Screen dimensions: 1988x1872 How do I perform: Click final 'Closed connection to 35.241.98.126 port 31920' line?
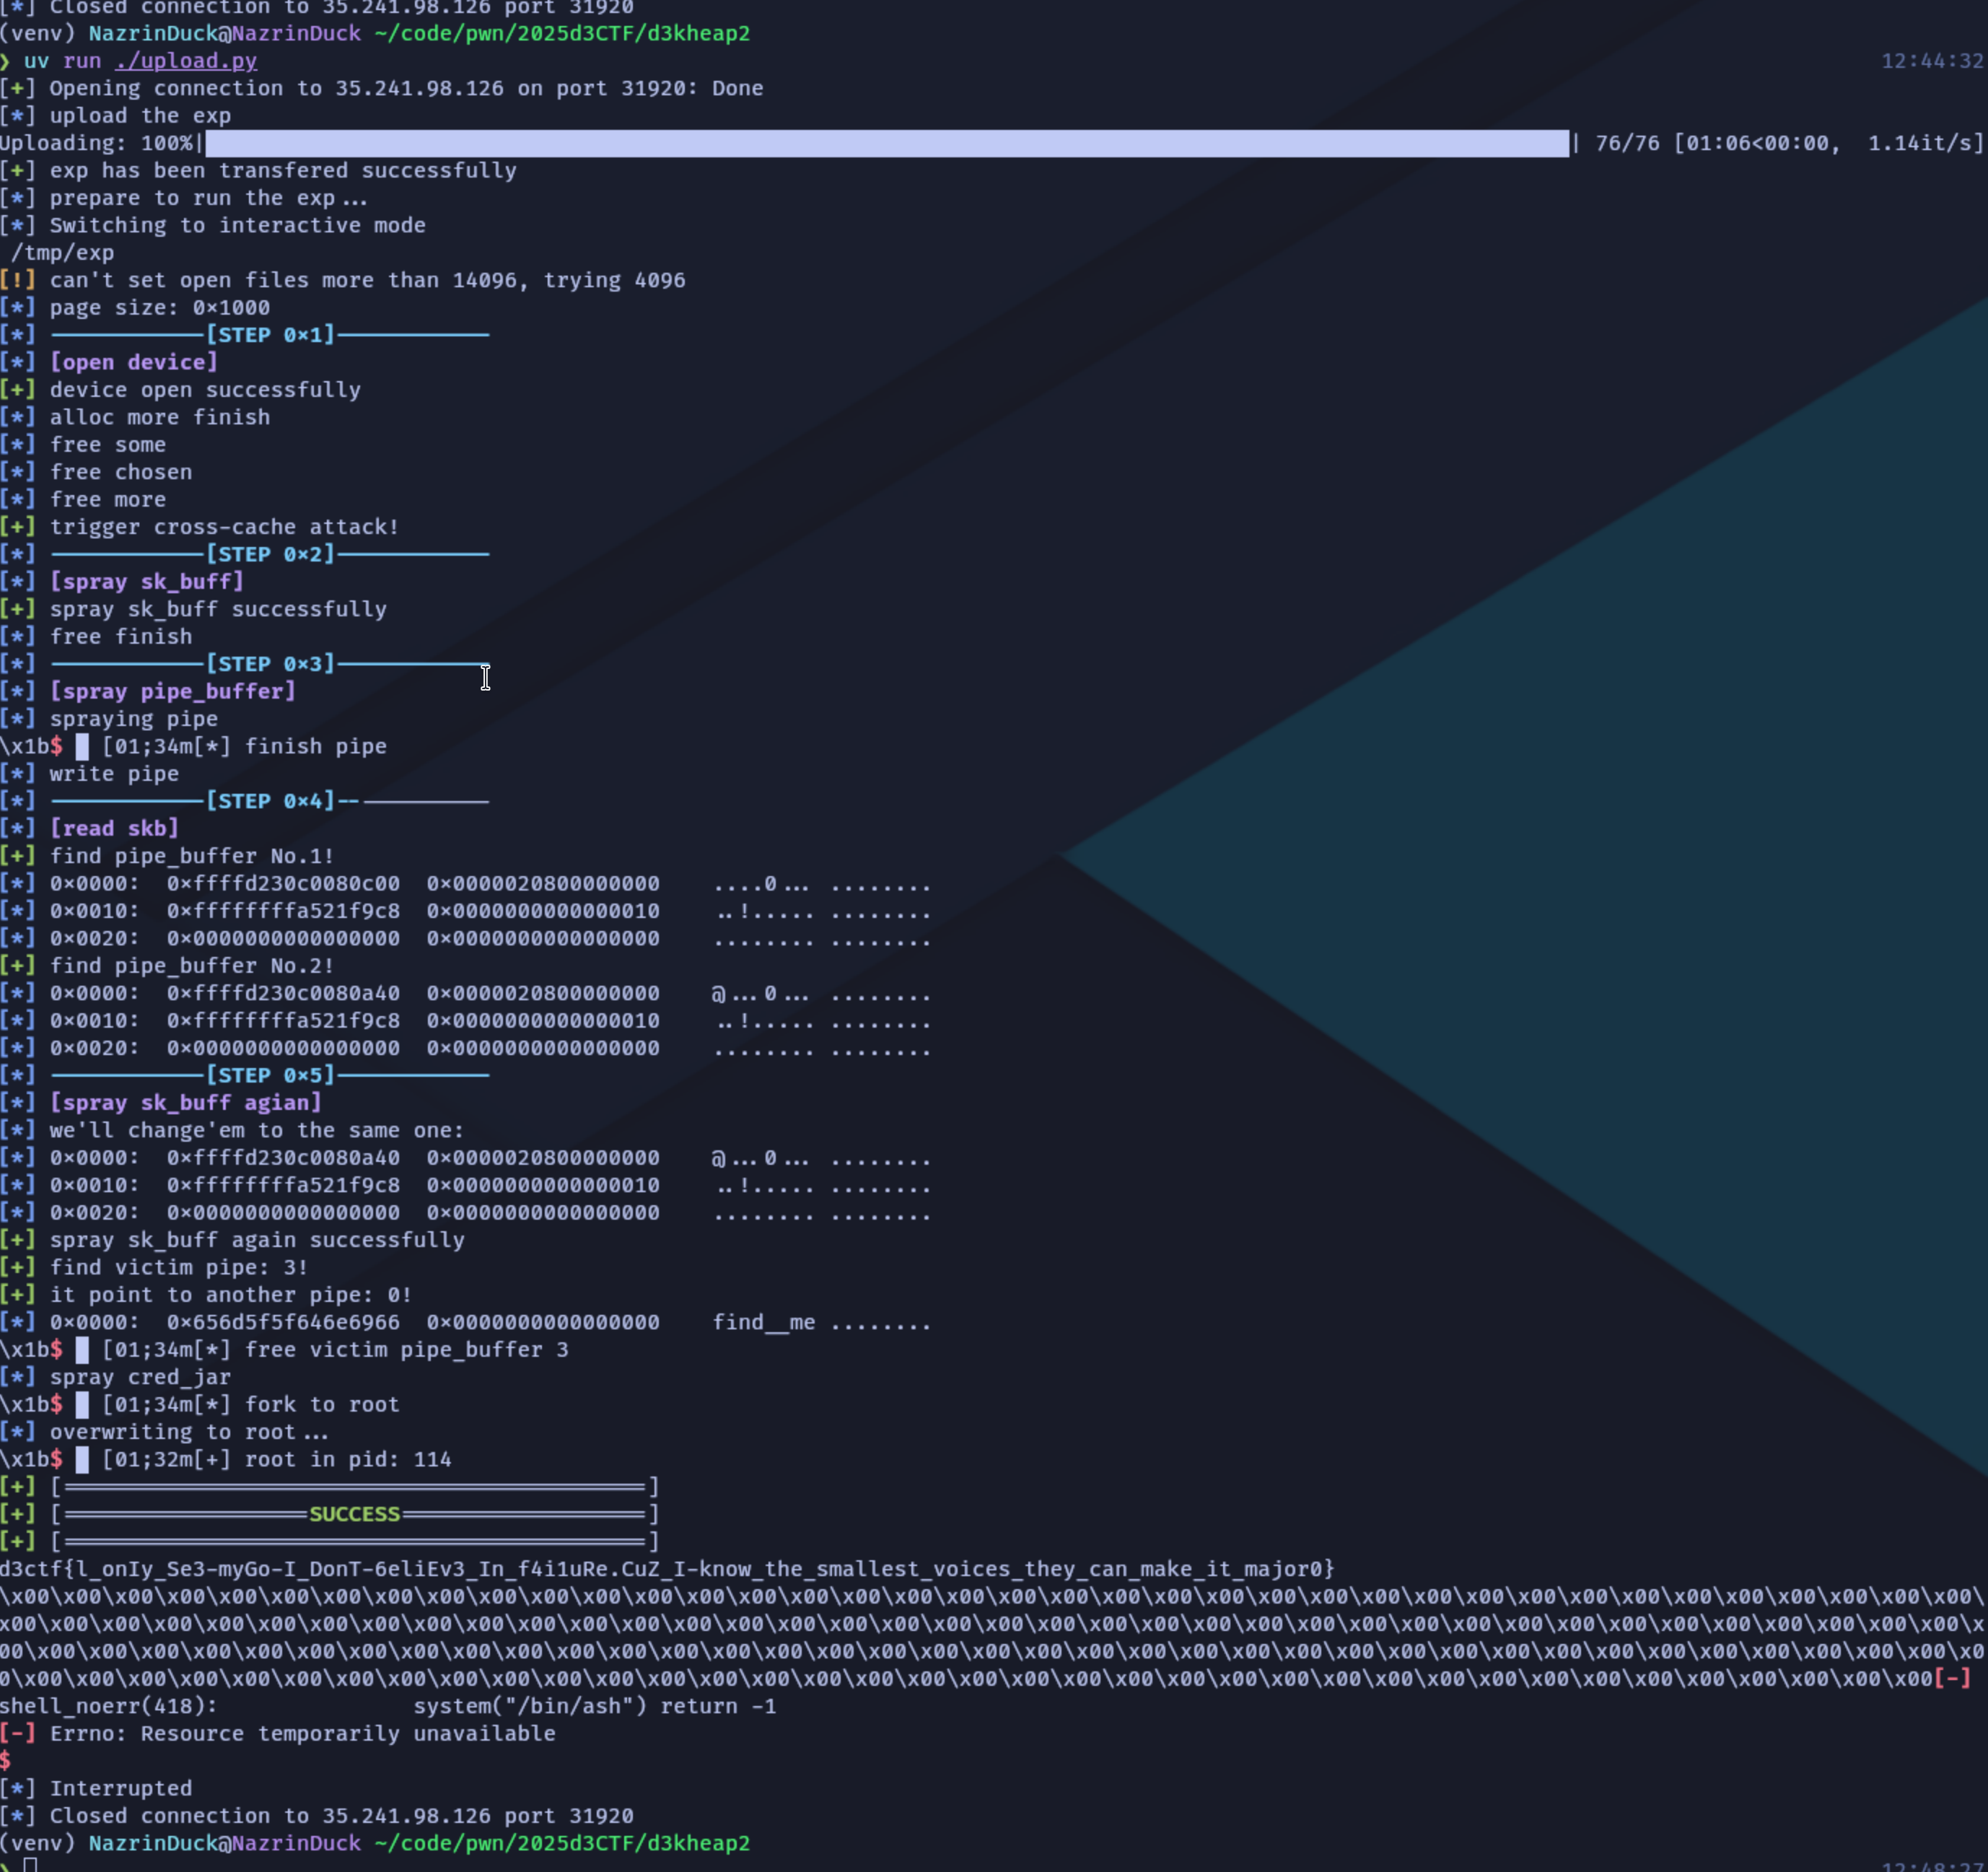341,1816
